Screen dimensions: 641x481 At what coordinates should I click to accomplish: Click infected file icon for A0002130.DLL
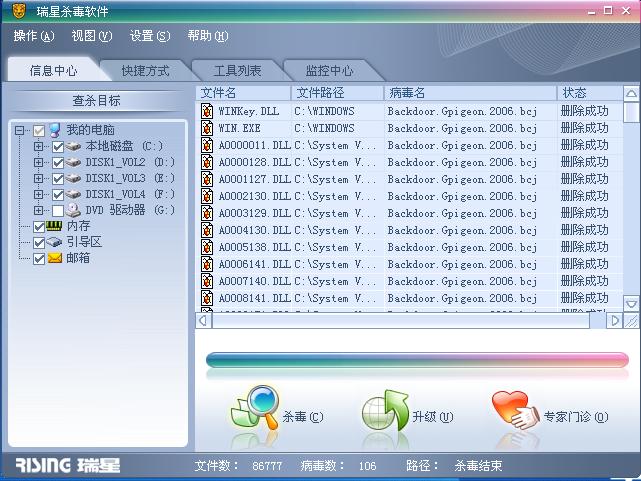point(207,196)
